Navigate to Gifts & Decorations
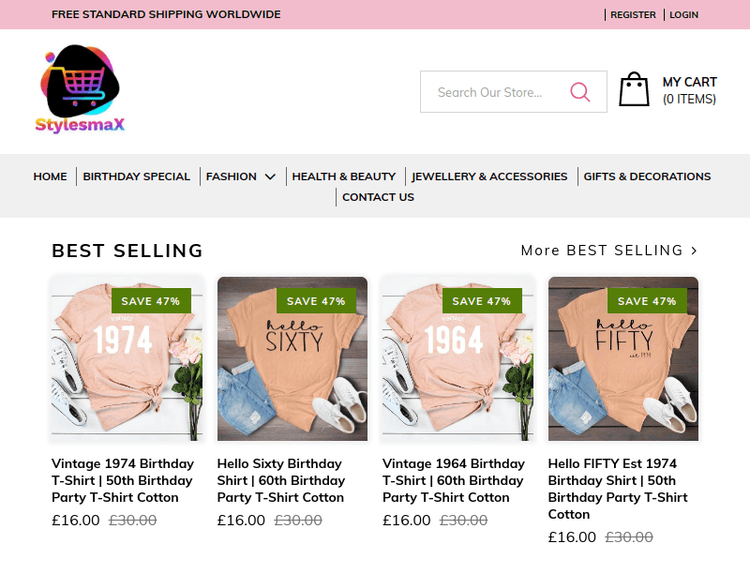 647,176
